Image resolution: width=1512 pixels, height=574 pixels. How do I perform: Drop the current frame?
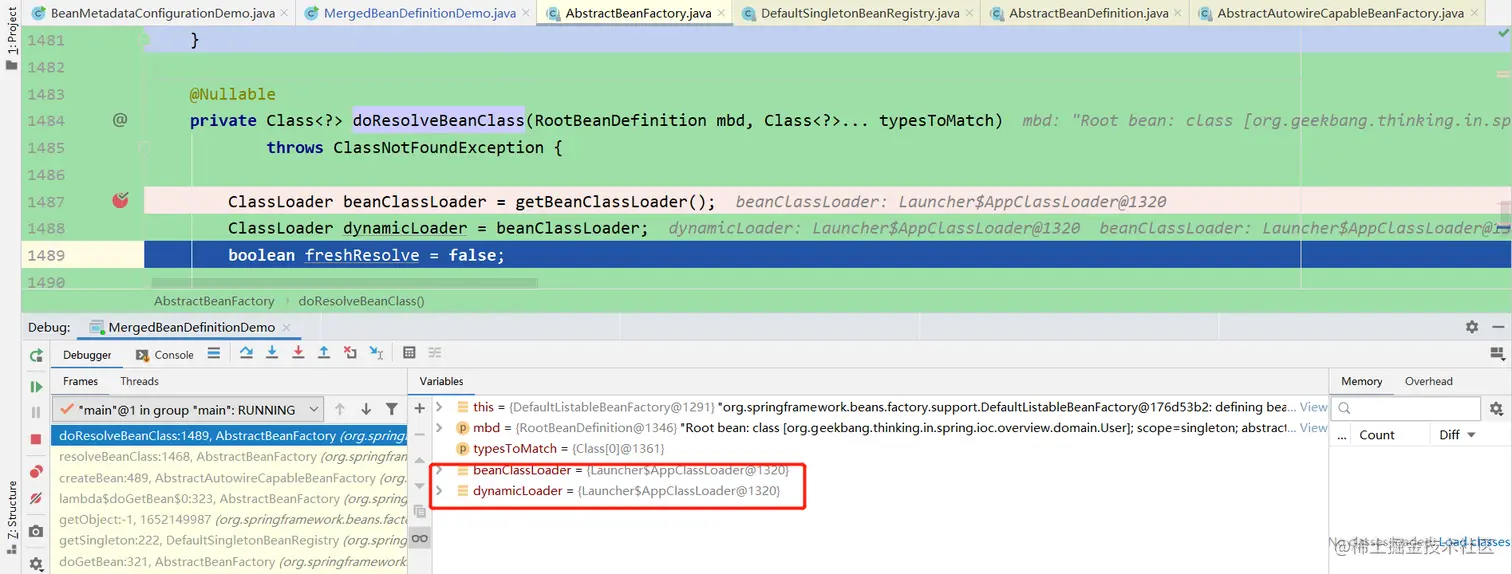point(350,353)
